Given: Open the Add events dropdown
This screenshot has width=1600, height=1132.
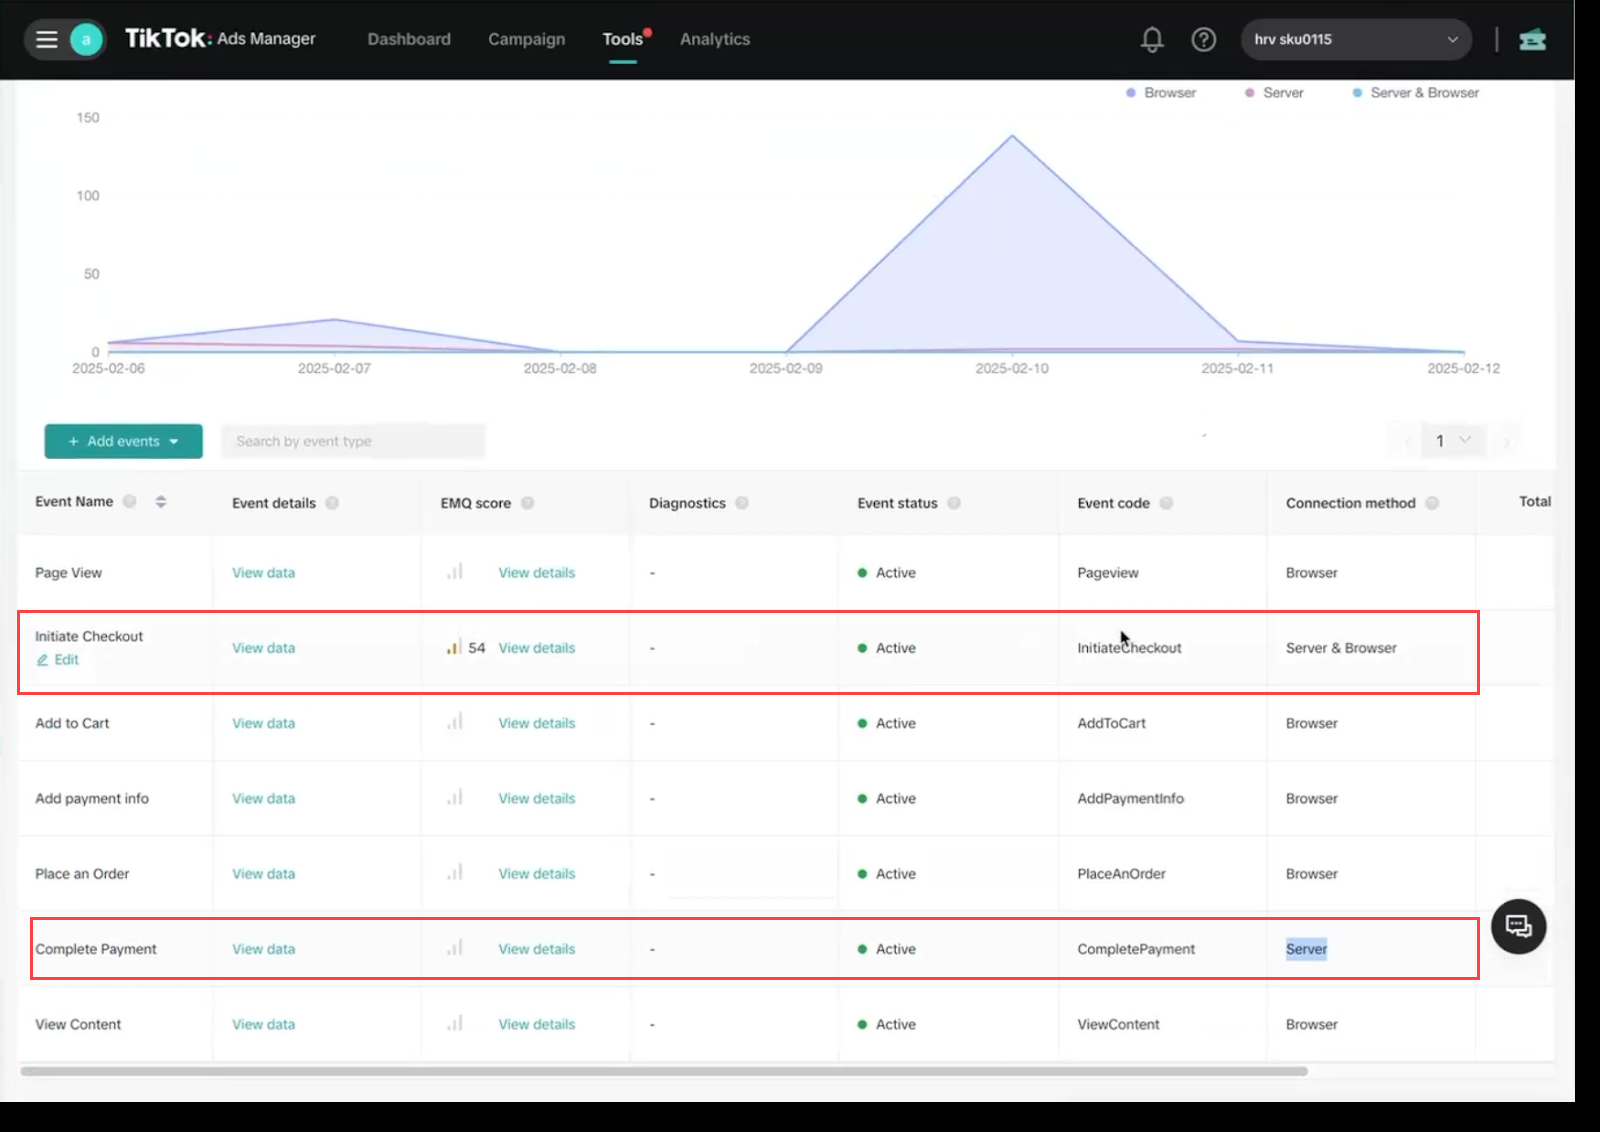Looking at the screenshot, I should point(123,441).
